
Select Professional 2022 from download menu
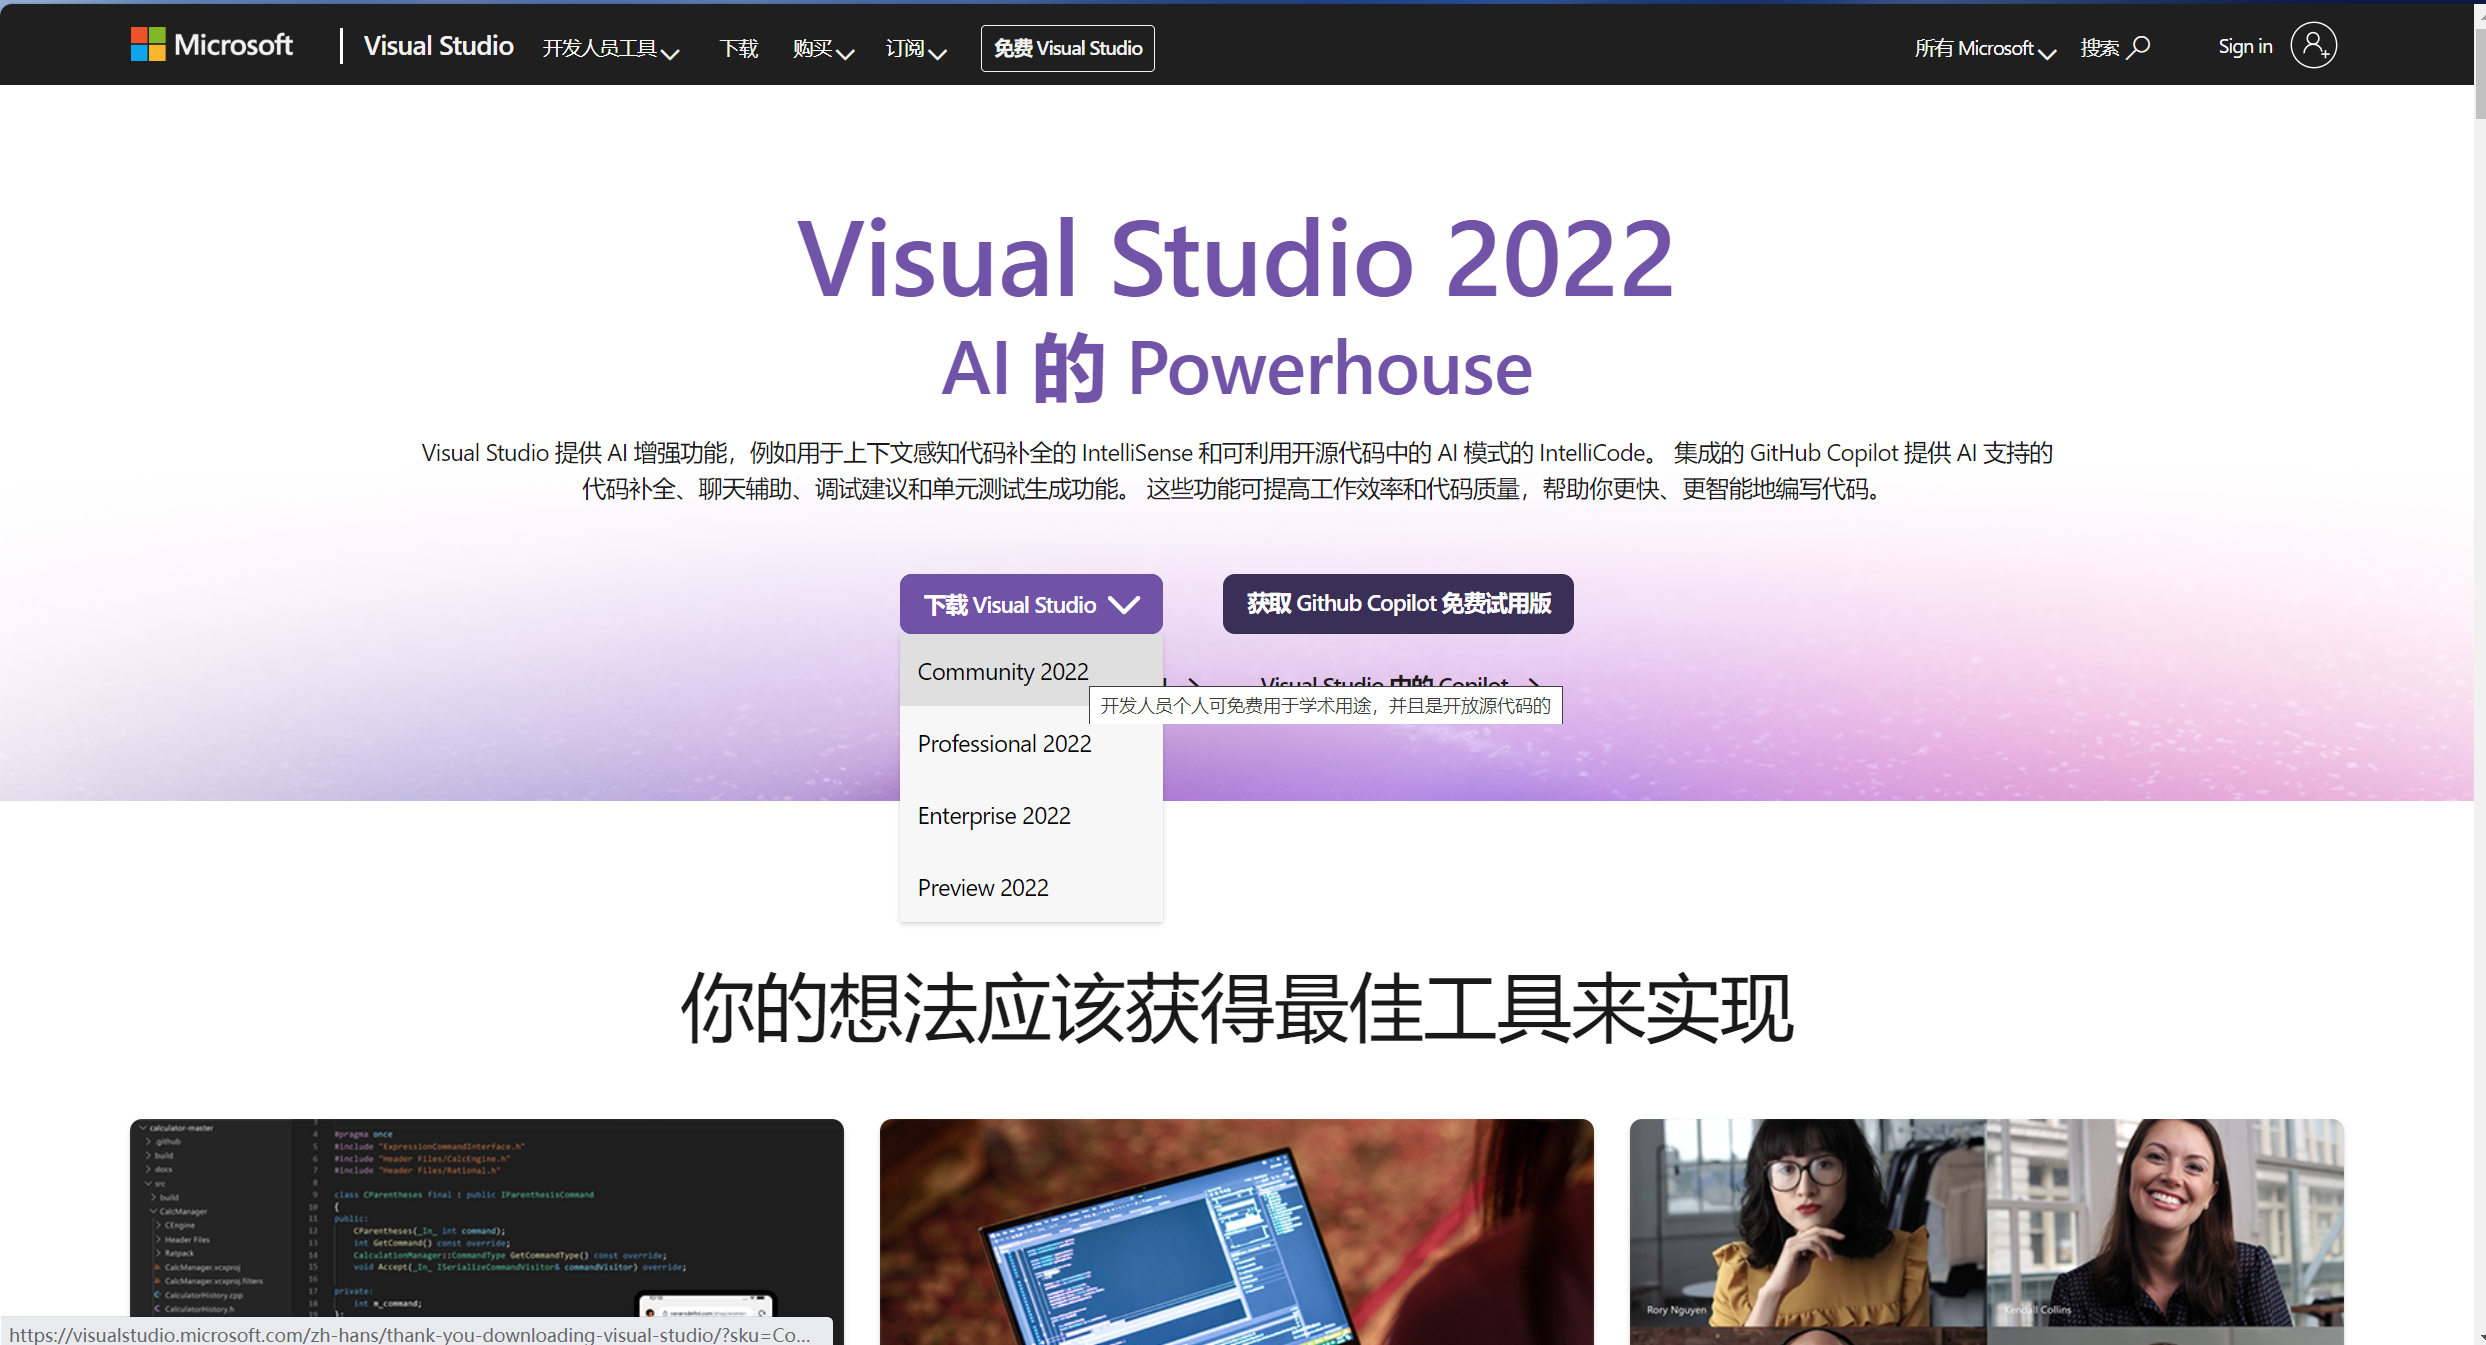[1031, 743]
